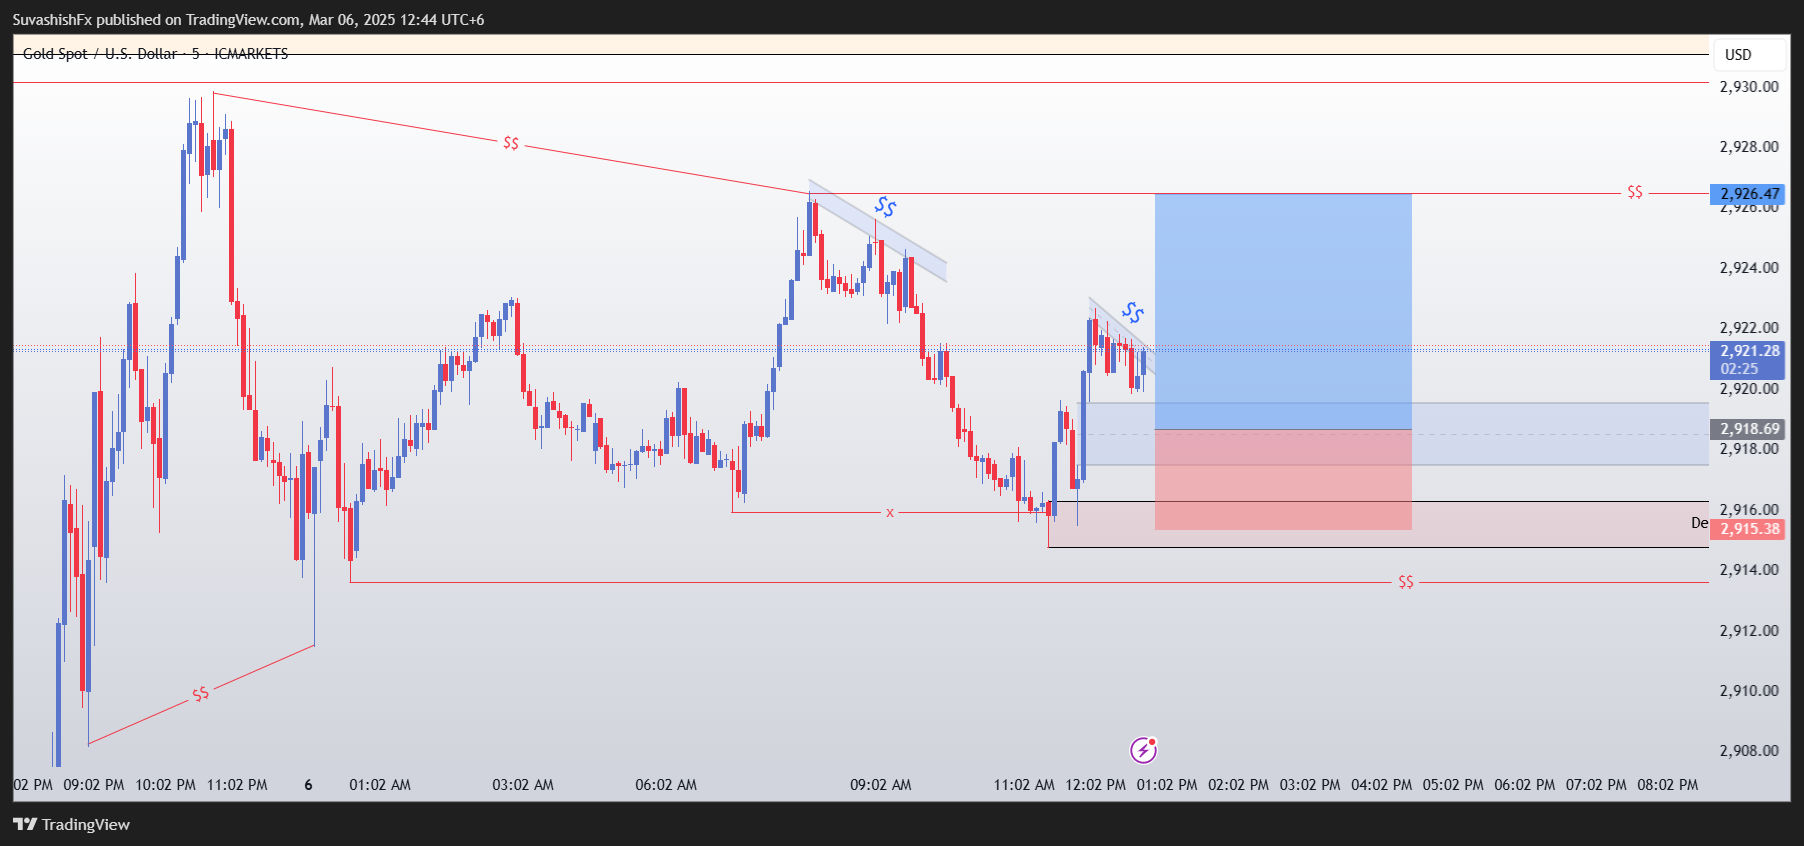Click the Gold Spot / U.S. Dollar symbol title
The height and width of the screenshot is (846, 1804).
[x=155, y=54]
